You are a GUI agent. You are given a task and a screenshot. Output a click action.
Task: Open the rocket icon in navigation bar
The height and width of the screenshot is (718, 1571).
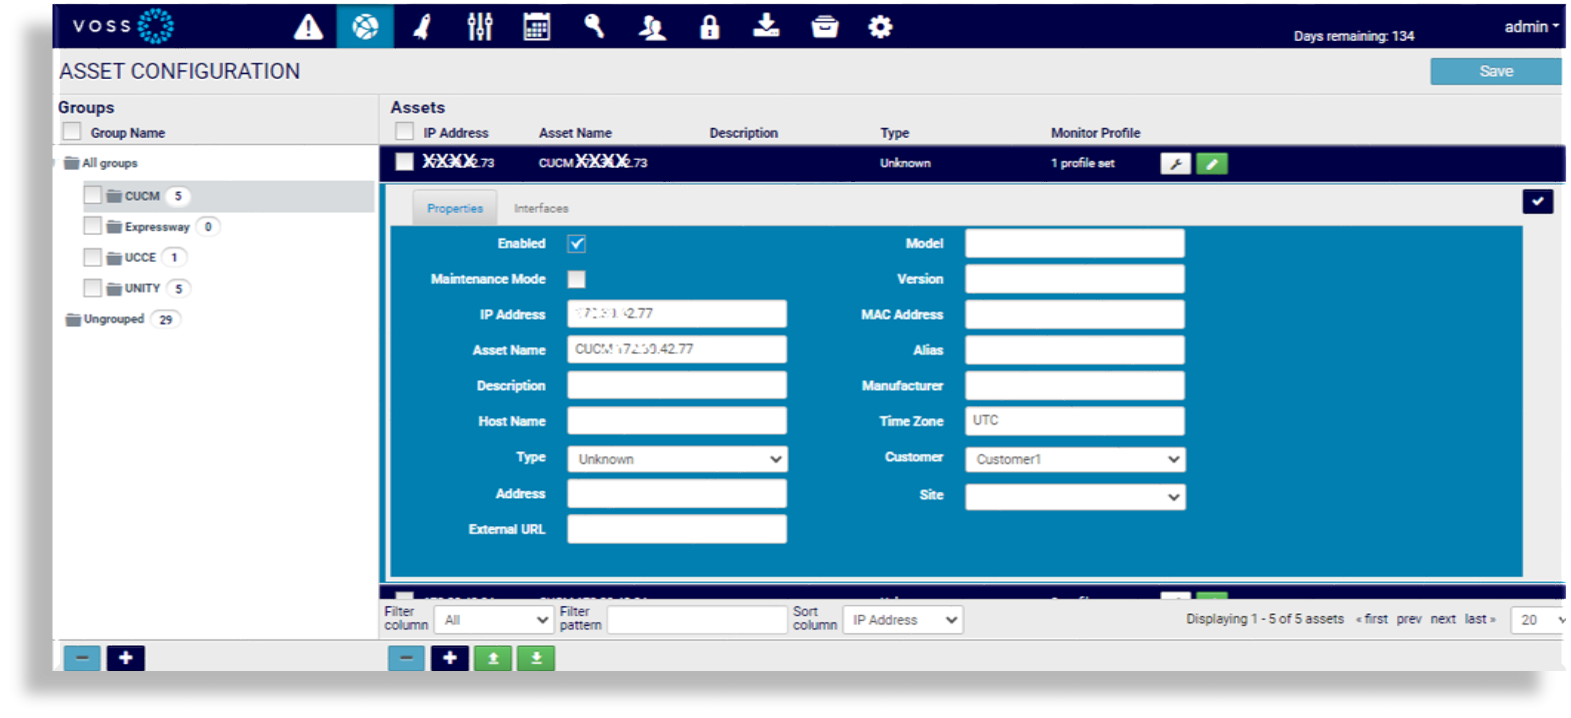point(422,27)
